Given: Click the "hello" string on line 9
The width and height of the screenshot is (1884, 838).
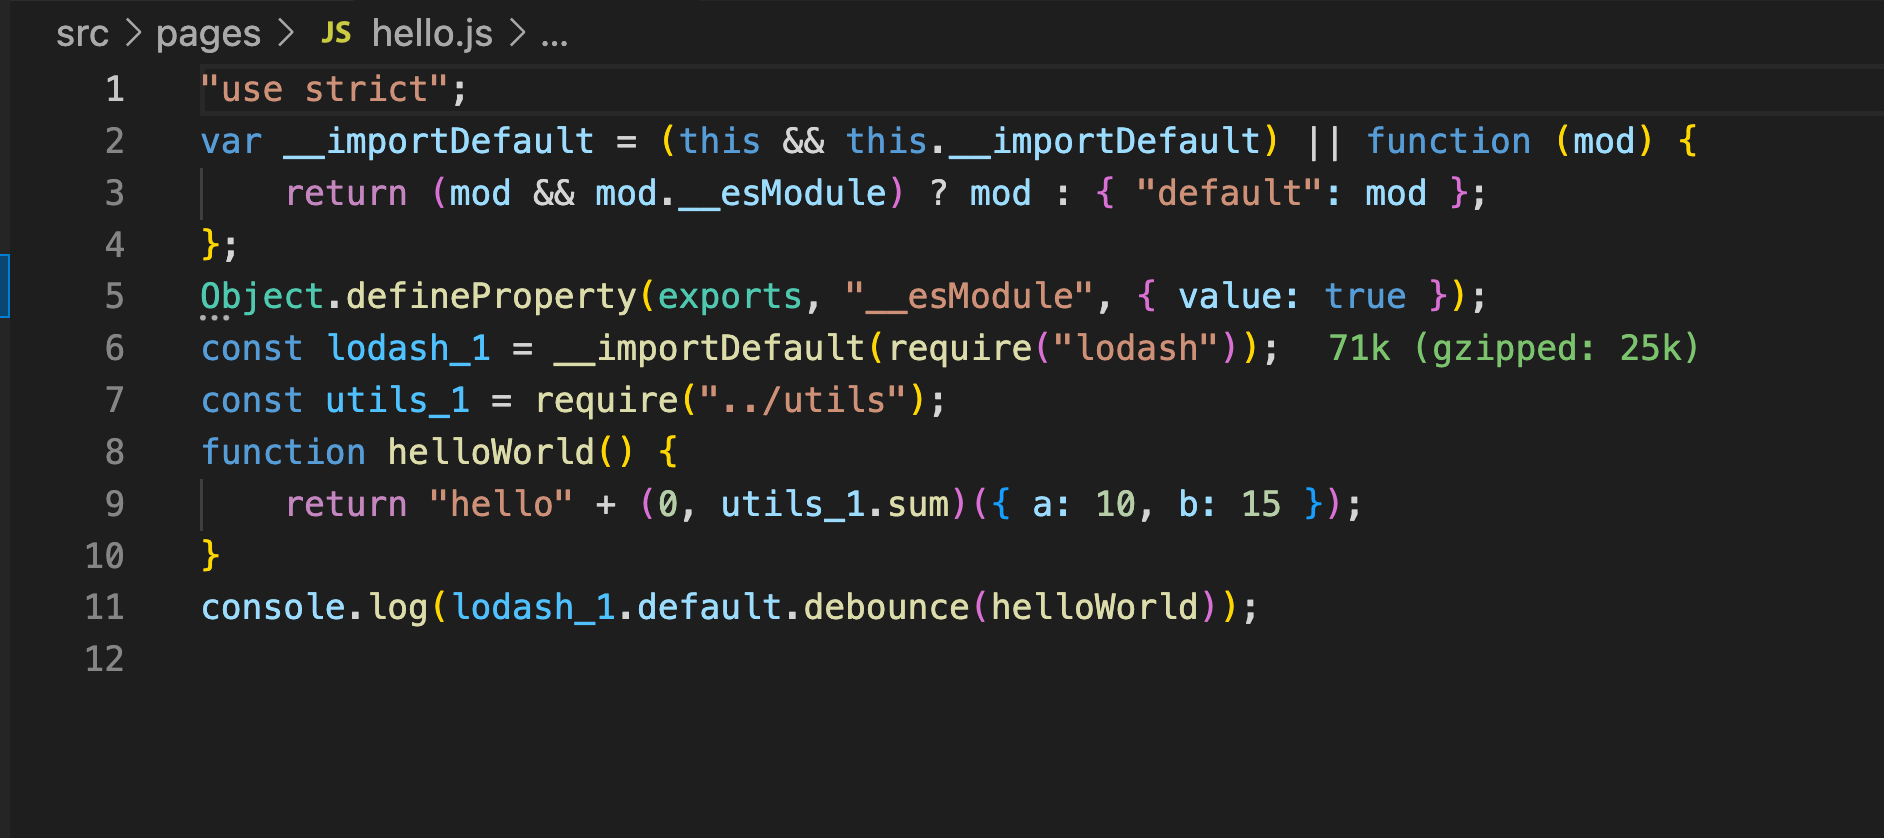Looking at the screenshot, I should tap(501, 504).
